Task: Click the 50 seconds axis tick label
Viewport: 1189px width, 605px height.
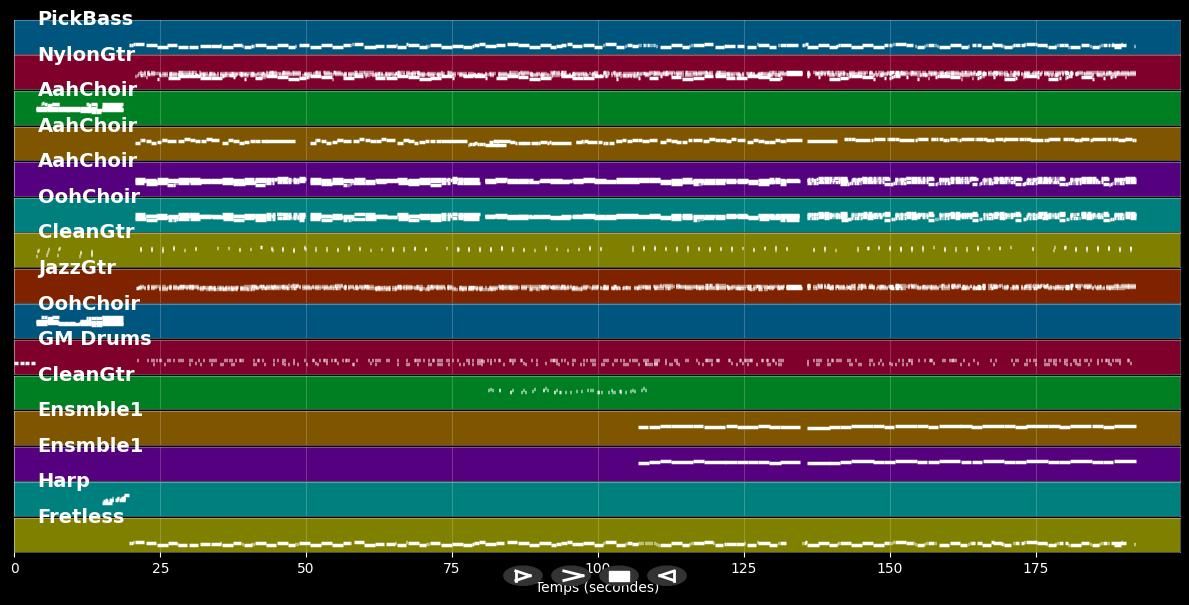Action: click(x=305, y=568)
